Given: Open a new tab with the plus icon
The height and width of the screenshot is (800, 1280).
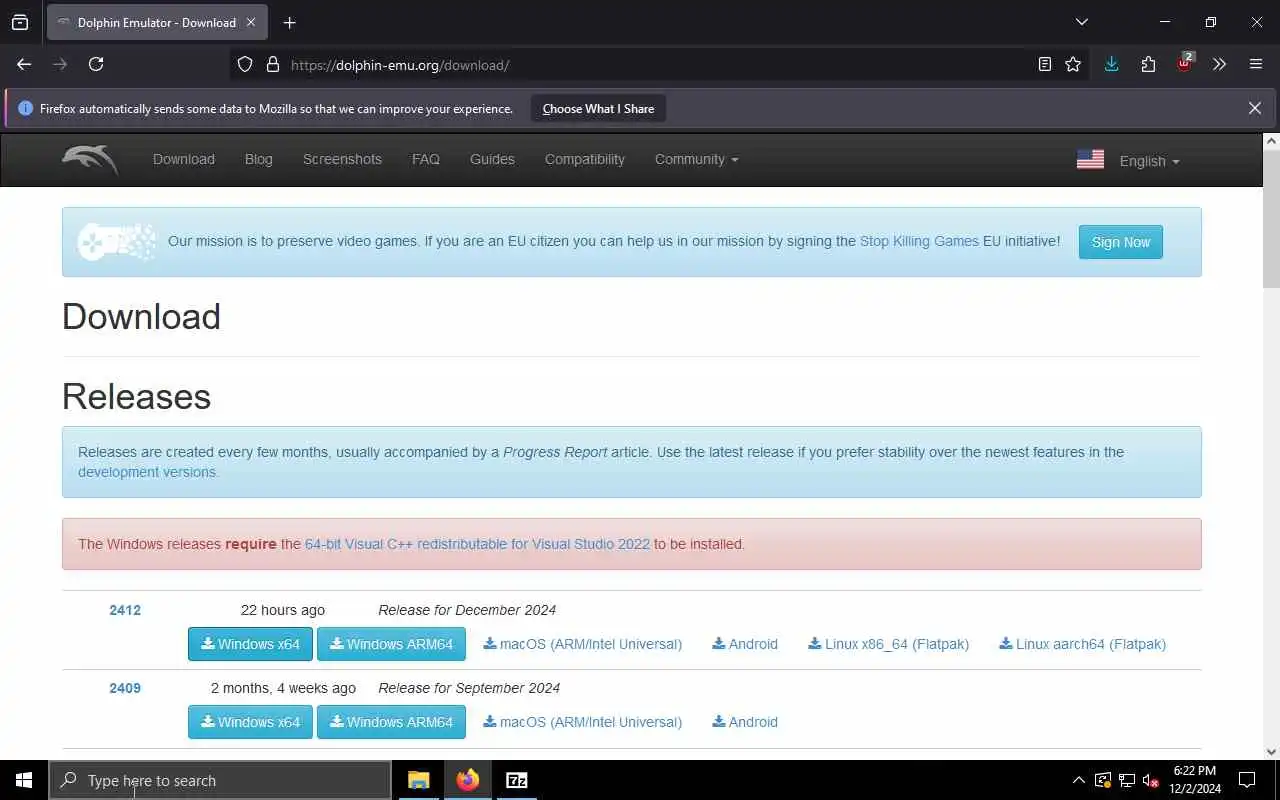Looking at the screenshot, I should pos(289,22).
